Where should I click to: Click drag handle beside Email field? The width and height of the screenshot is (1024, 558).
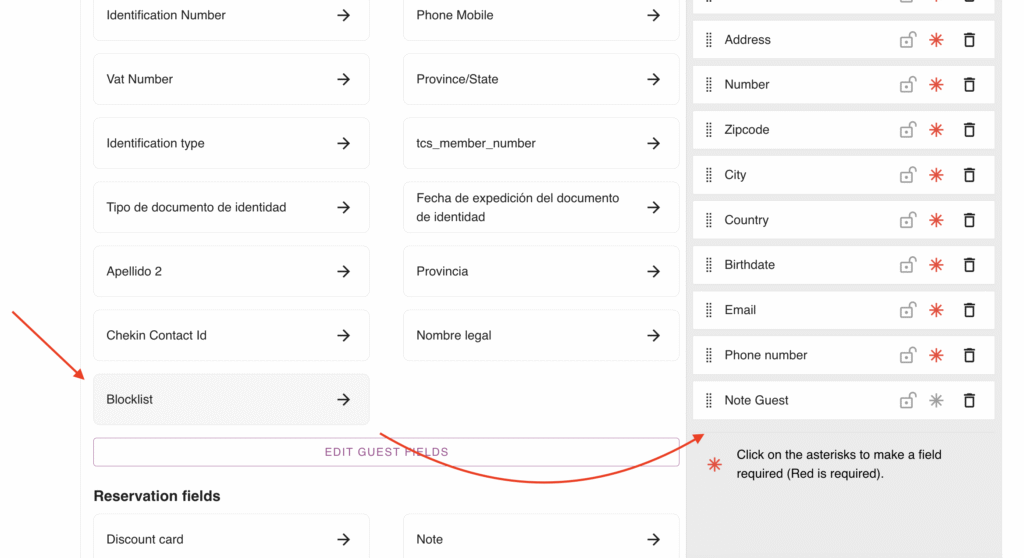point(709,310)
